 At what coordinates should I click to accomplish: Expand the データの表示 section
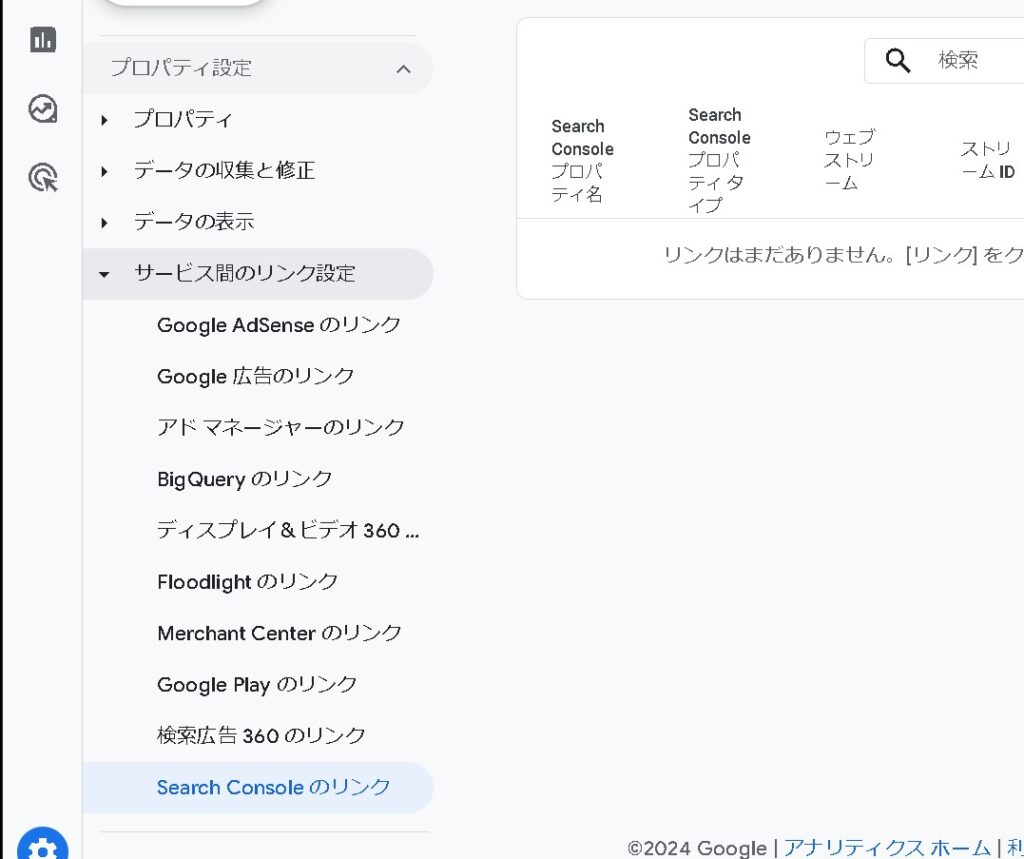click(105, 223)
